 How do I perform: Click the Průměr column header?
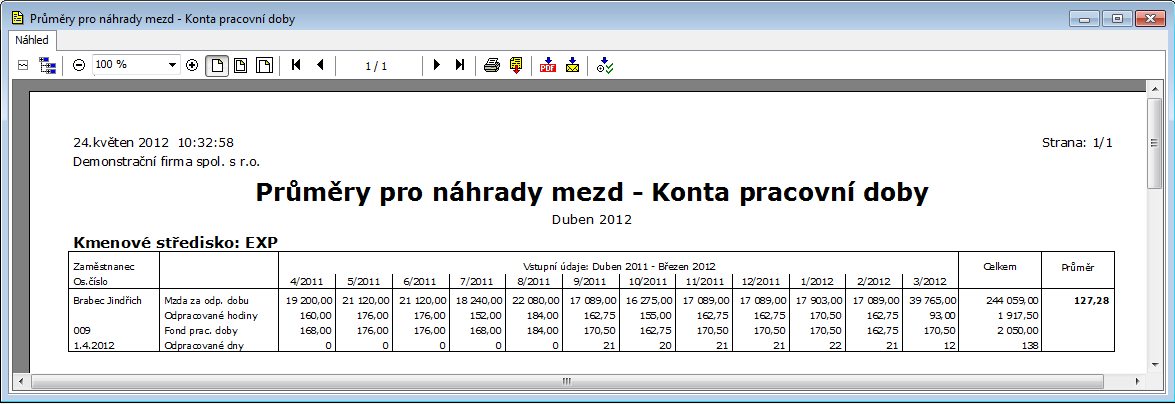point(1078,267)
